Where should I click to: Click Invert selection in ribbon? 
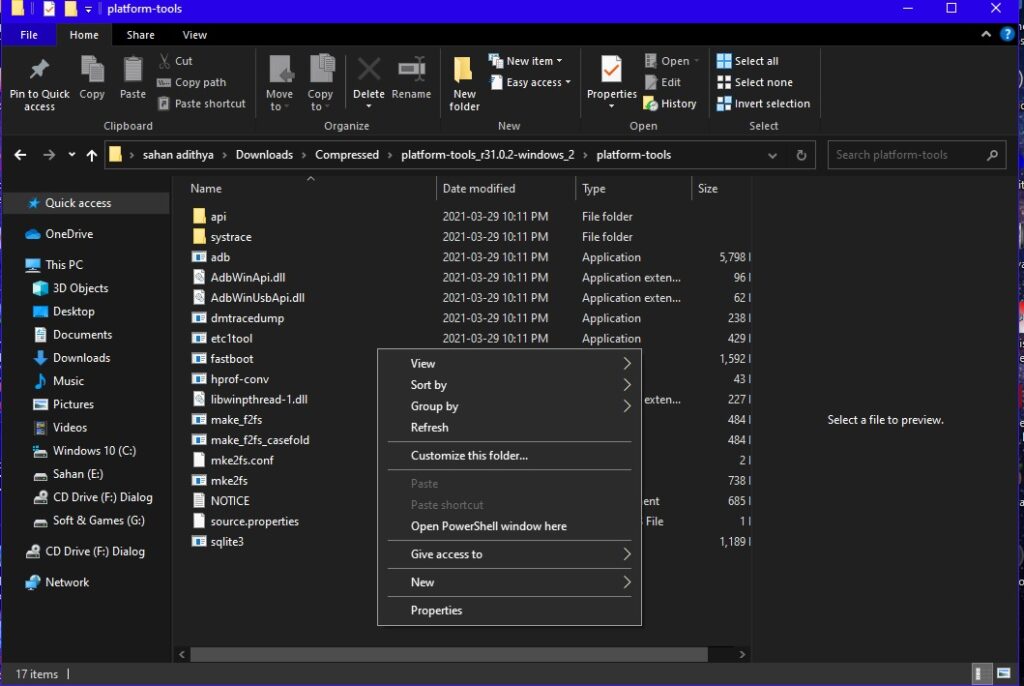pyautogui.click(x=763, y=103)
